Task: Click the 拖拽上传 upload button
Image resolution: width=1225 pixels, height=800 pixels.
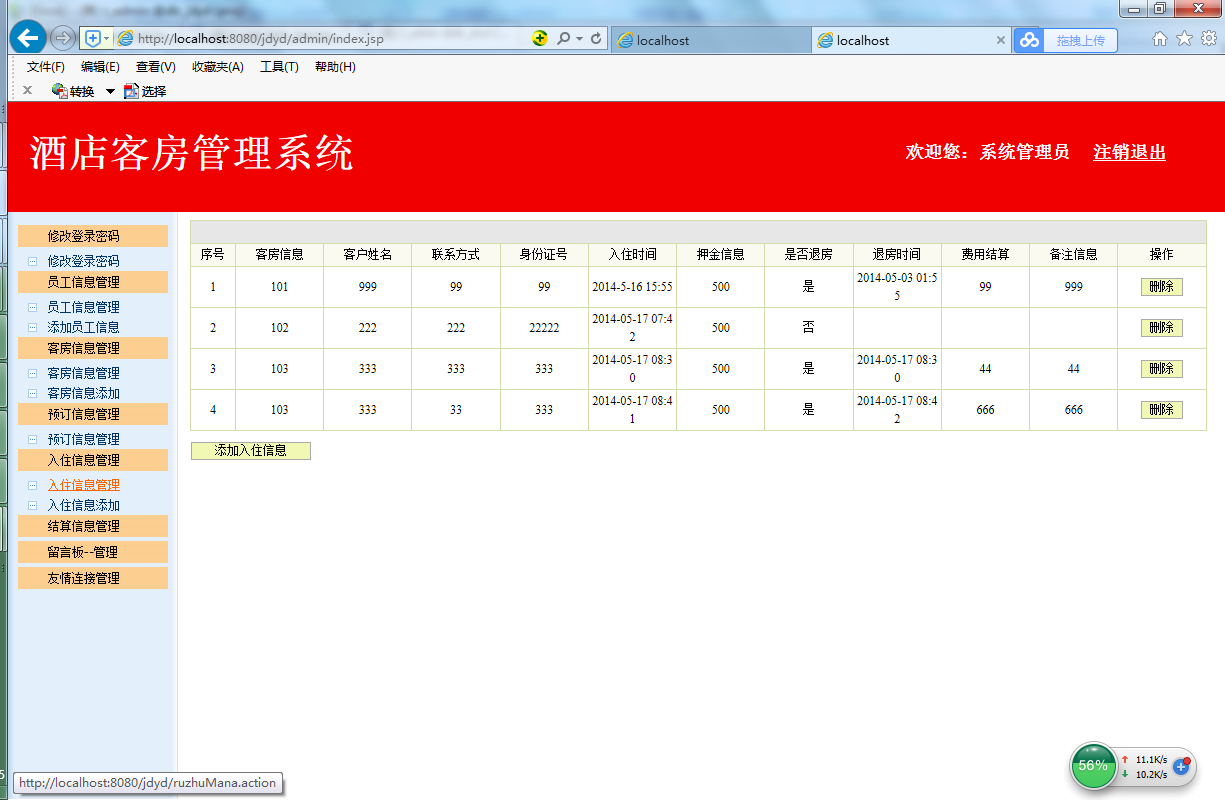Action: click(1080, 40)
